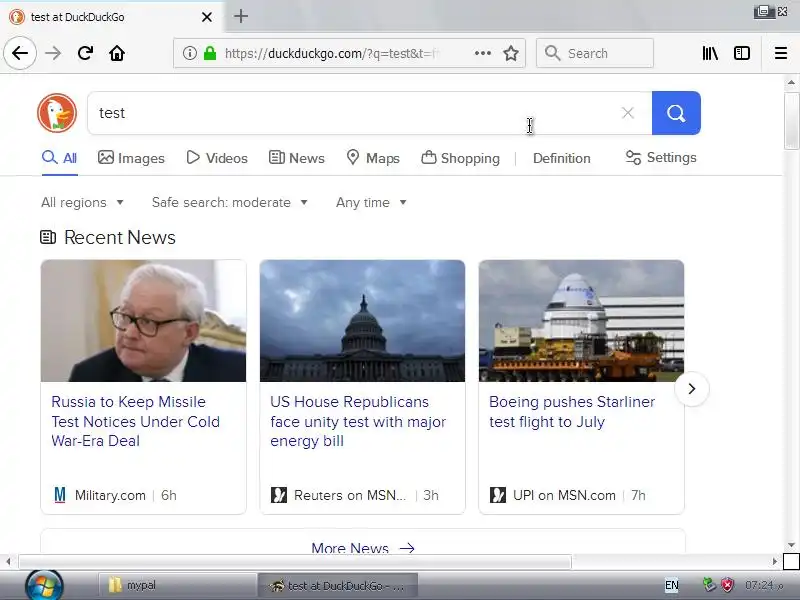Click the vertical scrollbar down arrow

791,545
